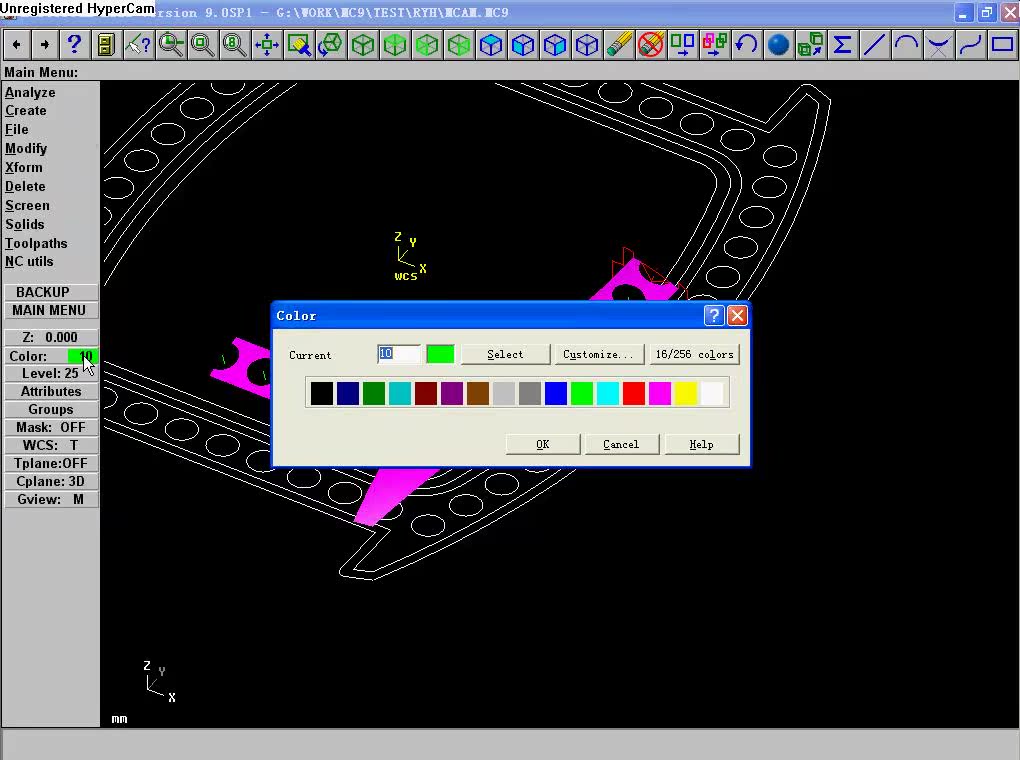Open the Groups secondary menu button
1020x760 pixels.
tap(51, 410)
